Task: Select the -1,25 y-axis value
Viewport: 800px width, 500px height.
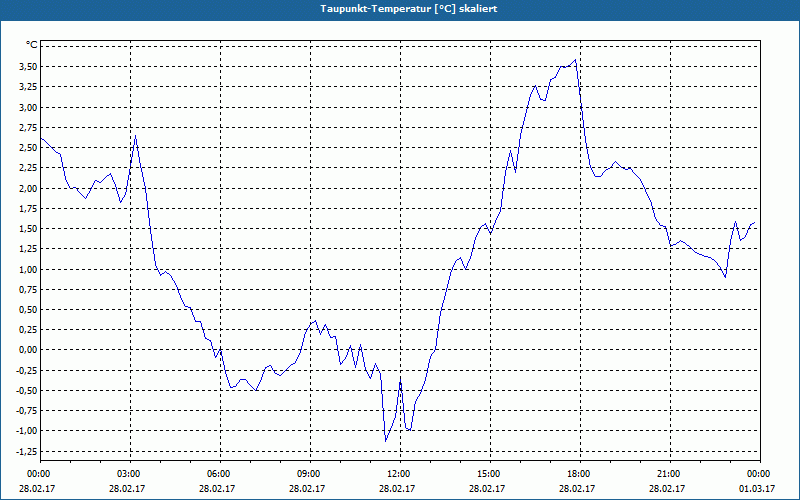Action: tap(27, 452)
